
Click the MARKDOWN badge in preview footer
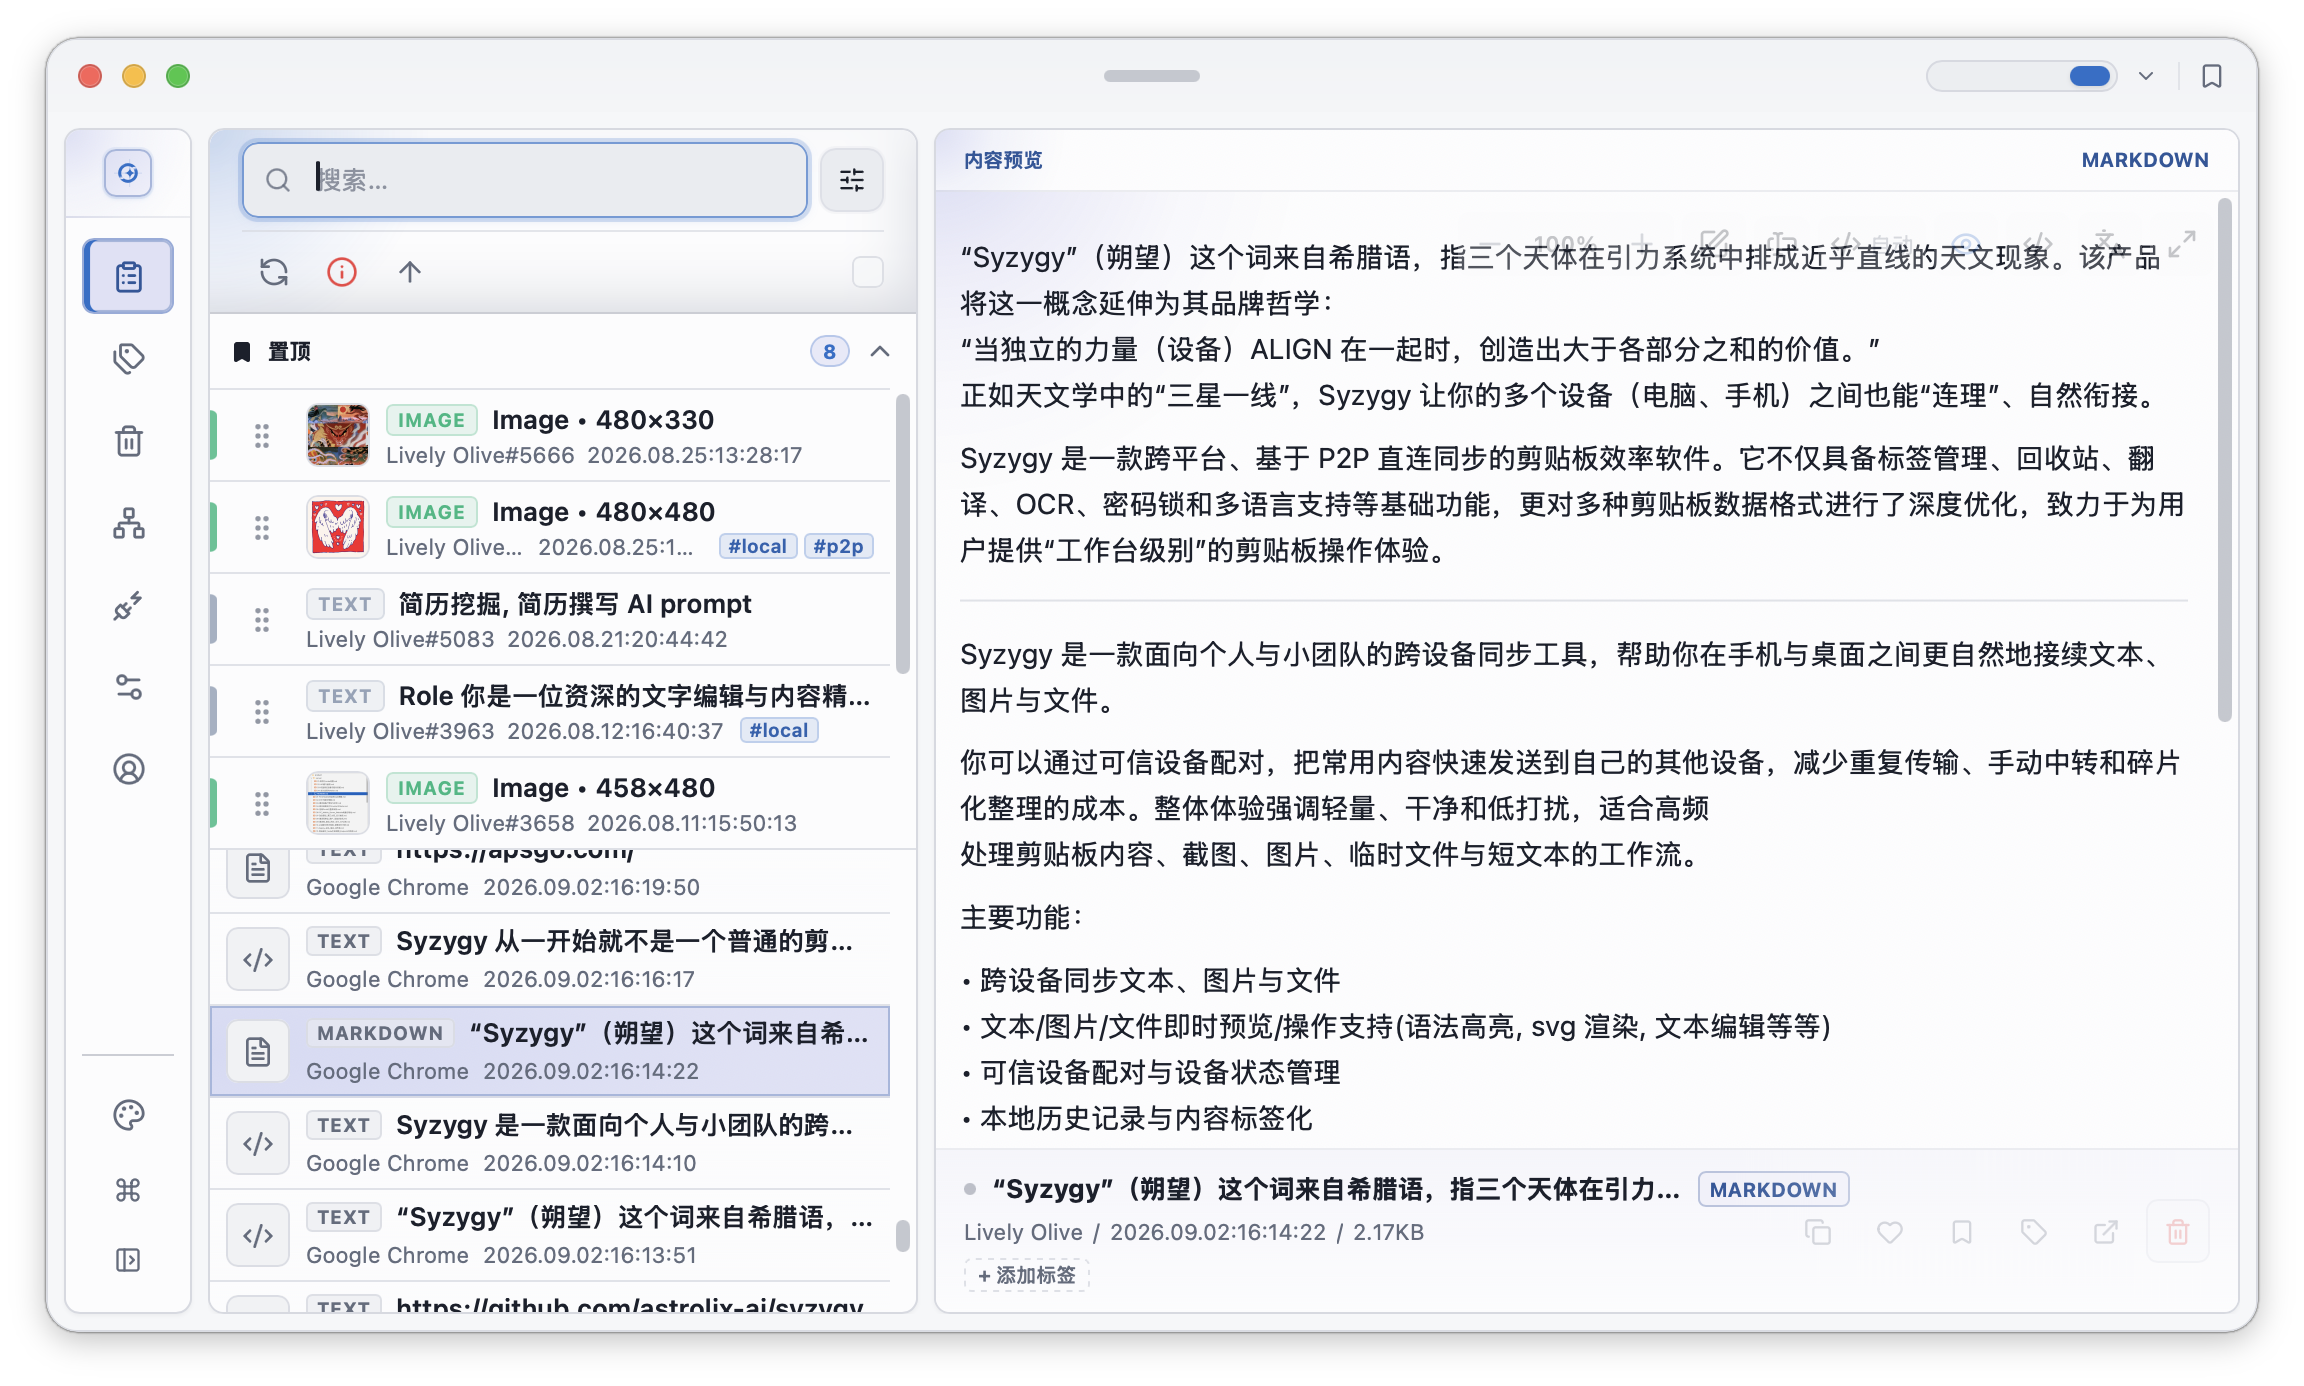1773,1190
